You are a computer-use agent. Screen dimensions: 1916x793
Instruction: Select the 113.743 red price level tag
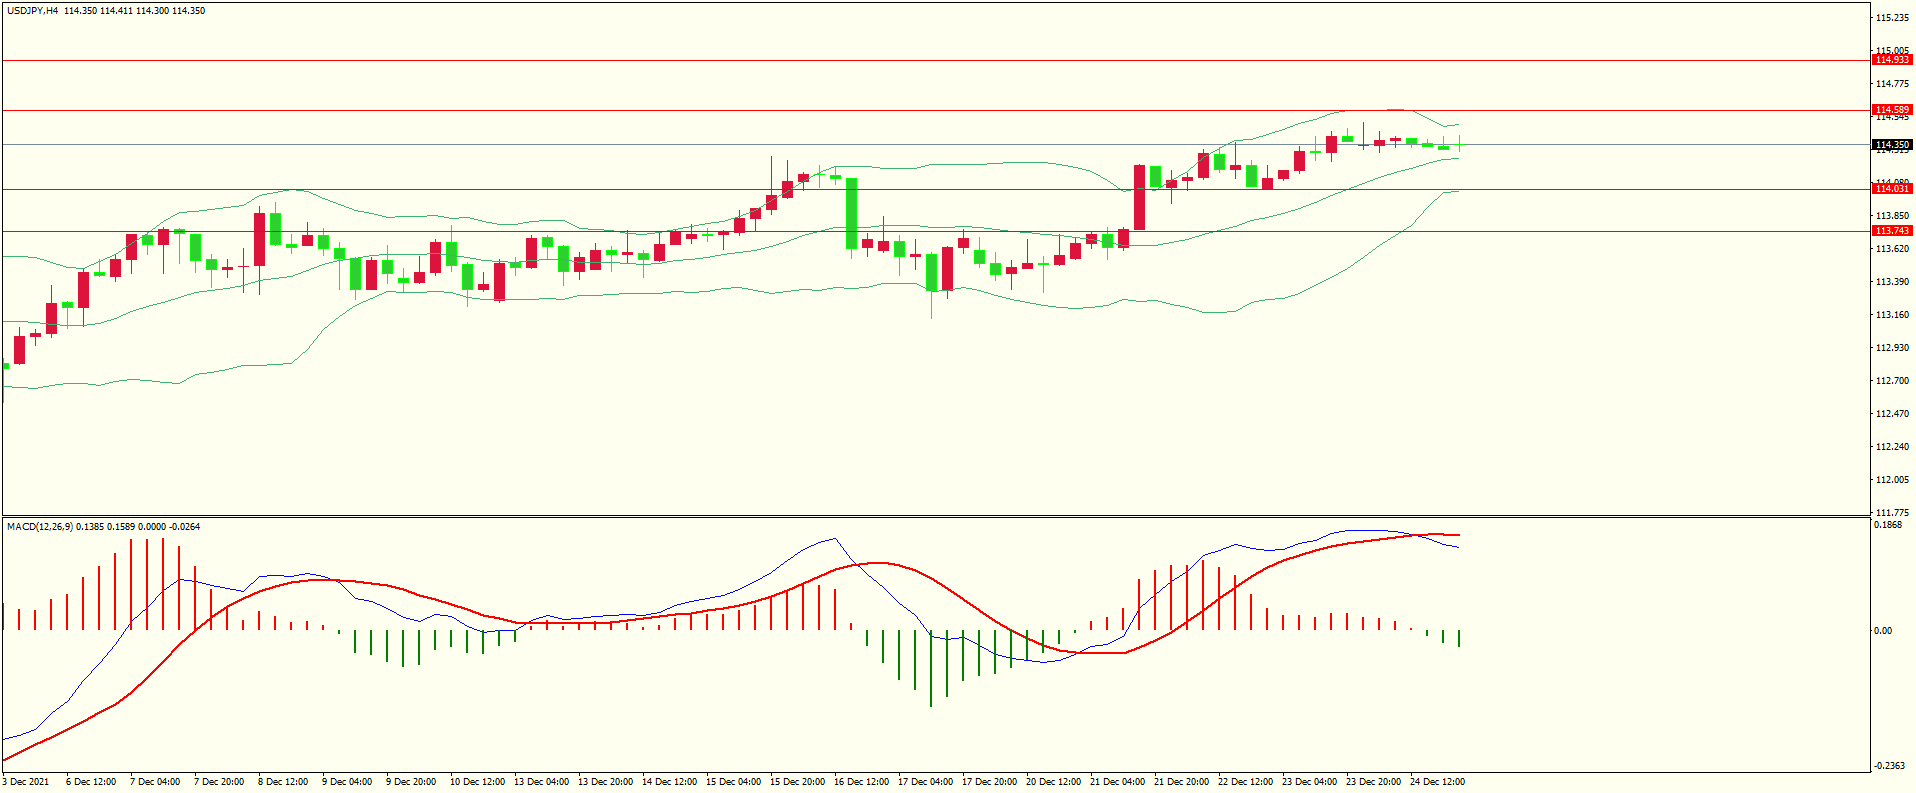tap(1892, 231)
